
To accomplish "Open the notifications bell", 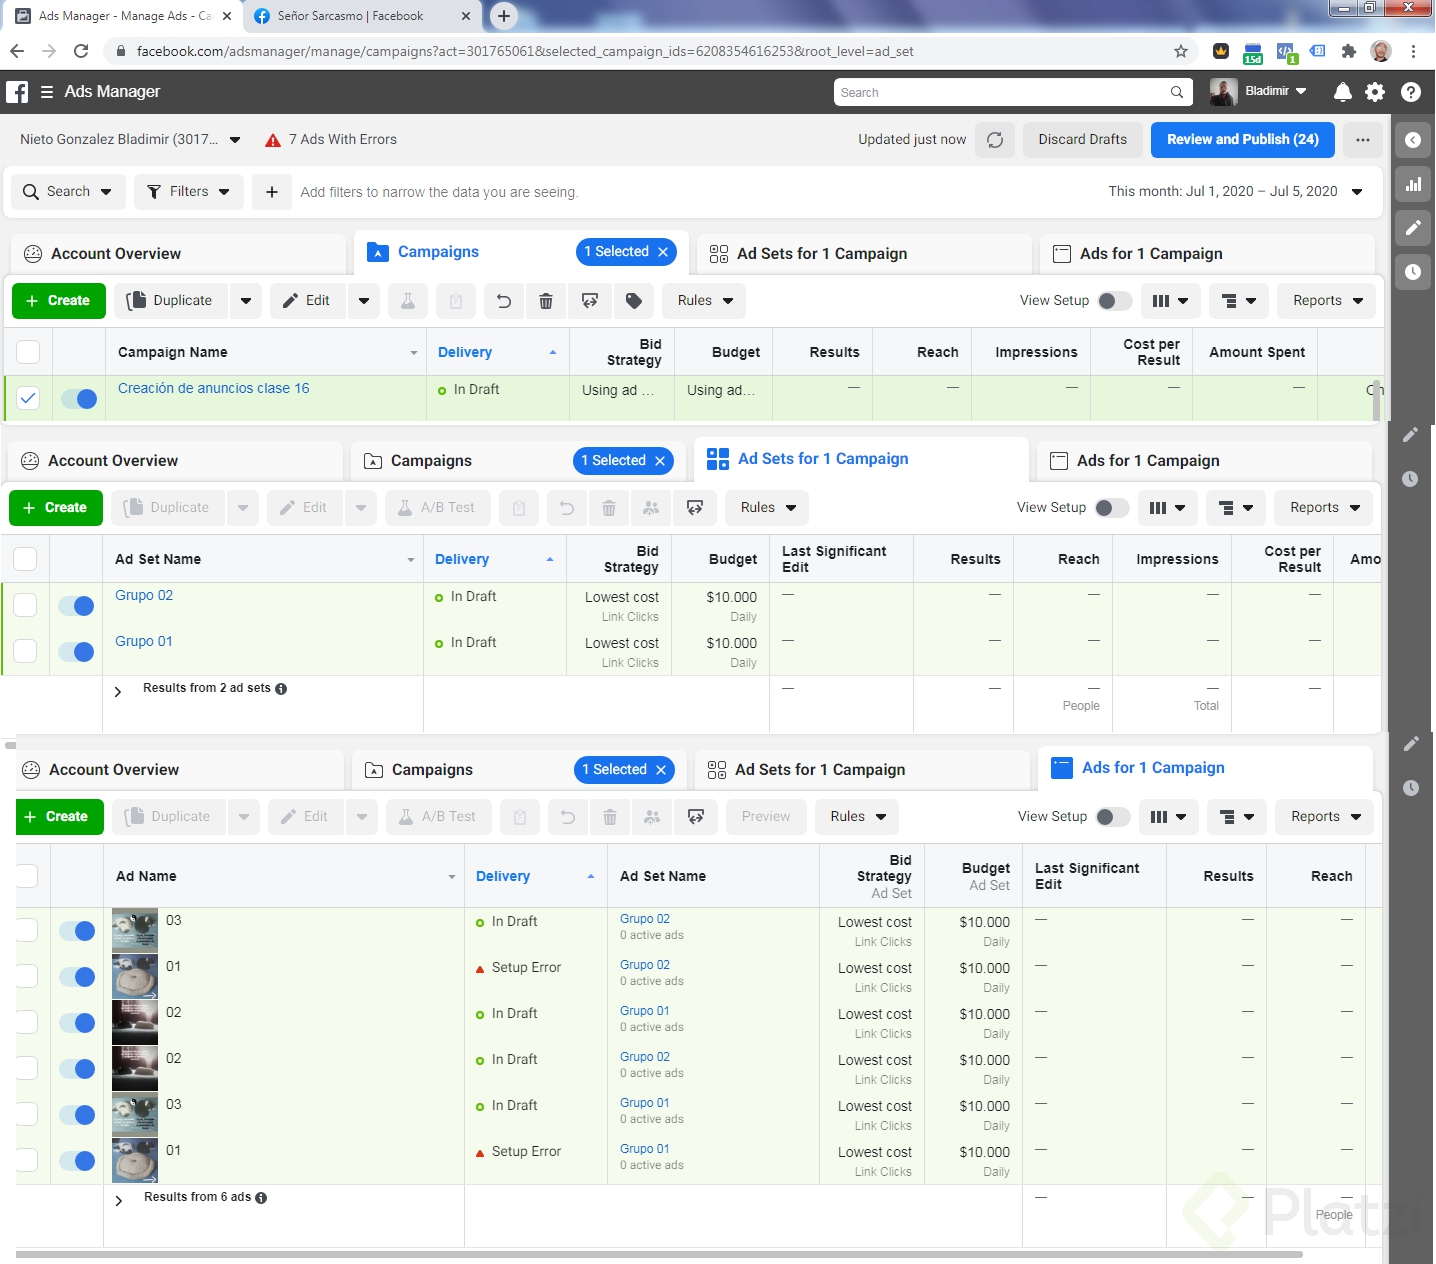I will pyautogui.click(x=1343, y=92).
